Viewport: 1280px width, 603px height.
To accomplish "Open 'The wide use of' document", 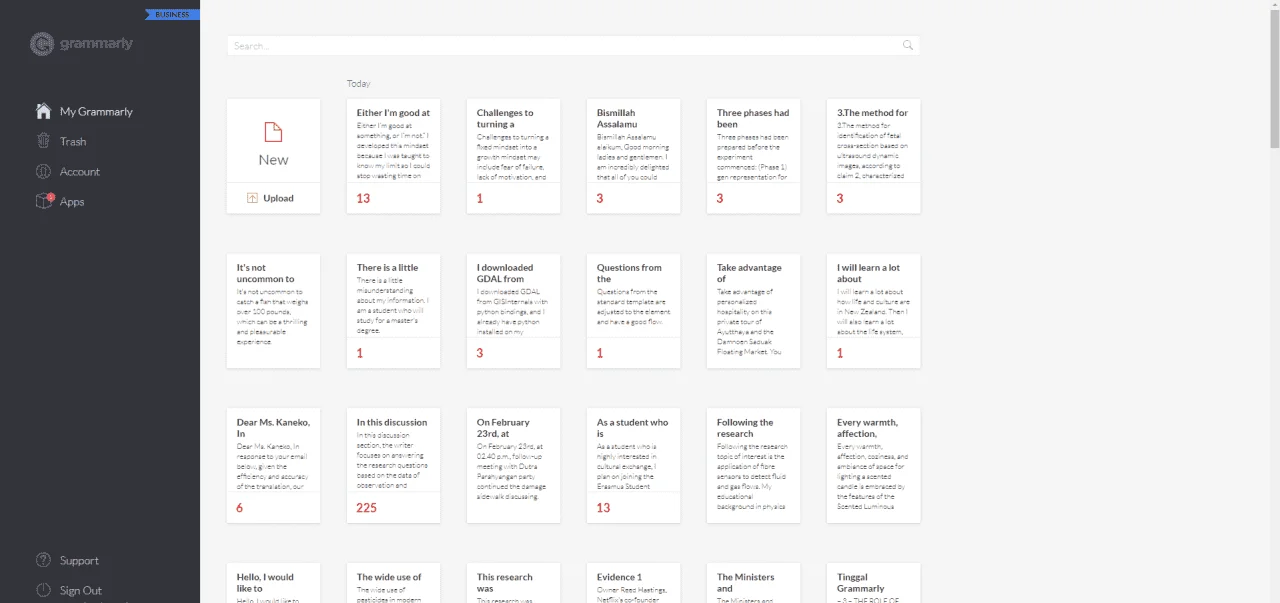I will (x=393, y=583).
